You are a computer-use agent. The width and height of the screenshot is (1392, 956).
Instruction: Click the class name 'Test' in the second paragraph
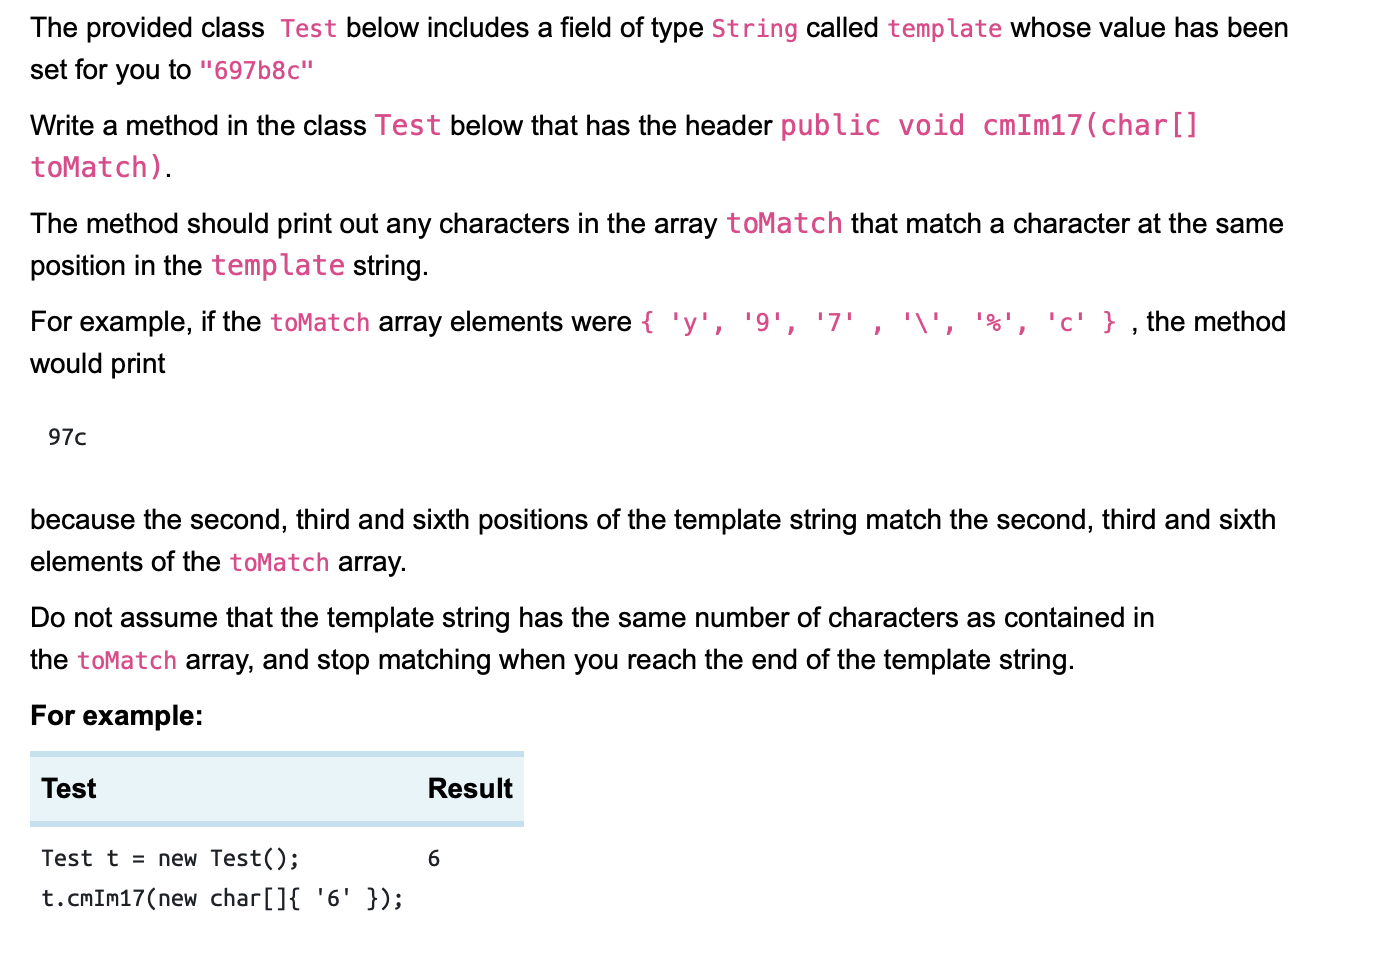click(x=408, y=126)
